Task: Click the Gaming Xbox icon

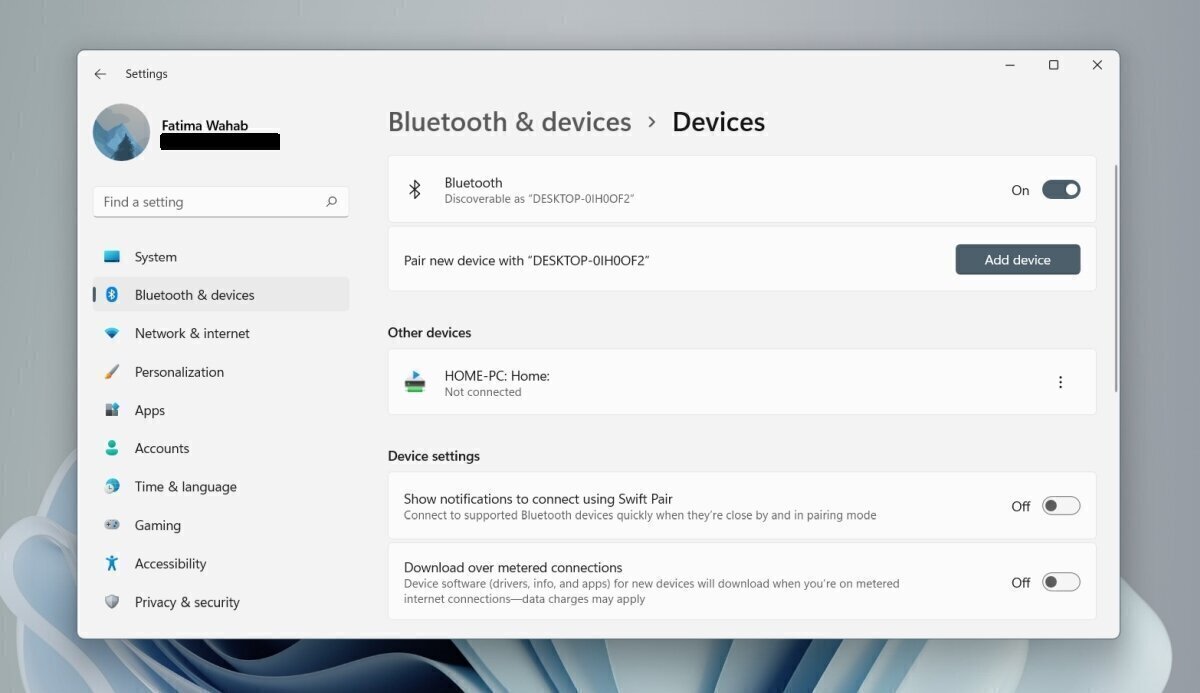Action: pos(112,525)
